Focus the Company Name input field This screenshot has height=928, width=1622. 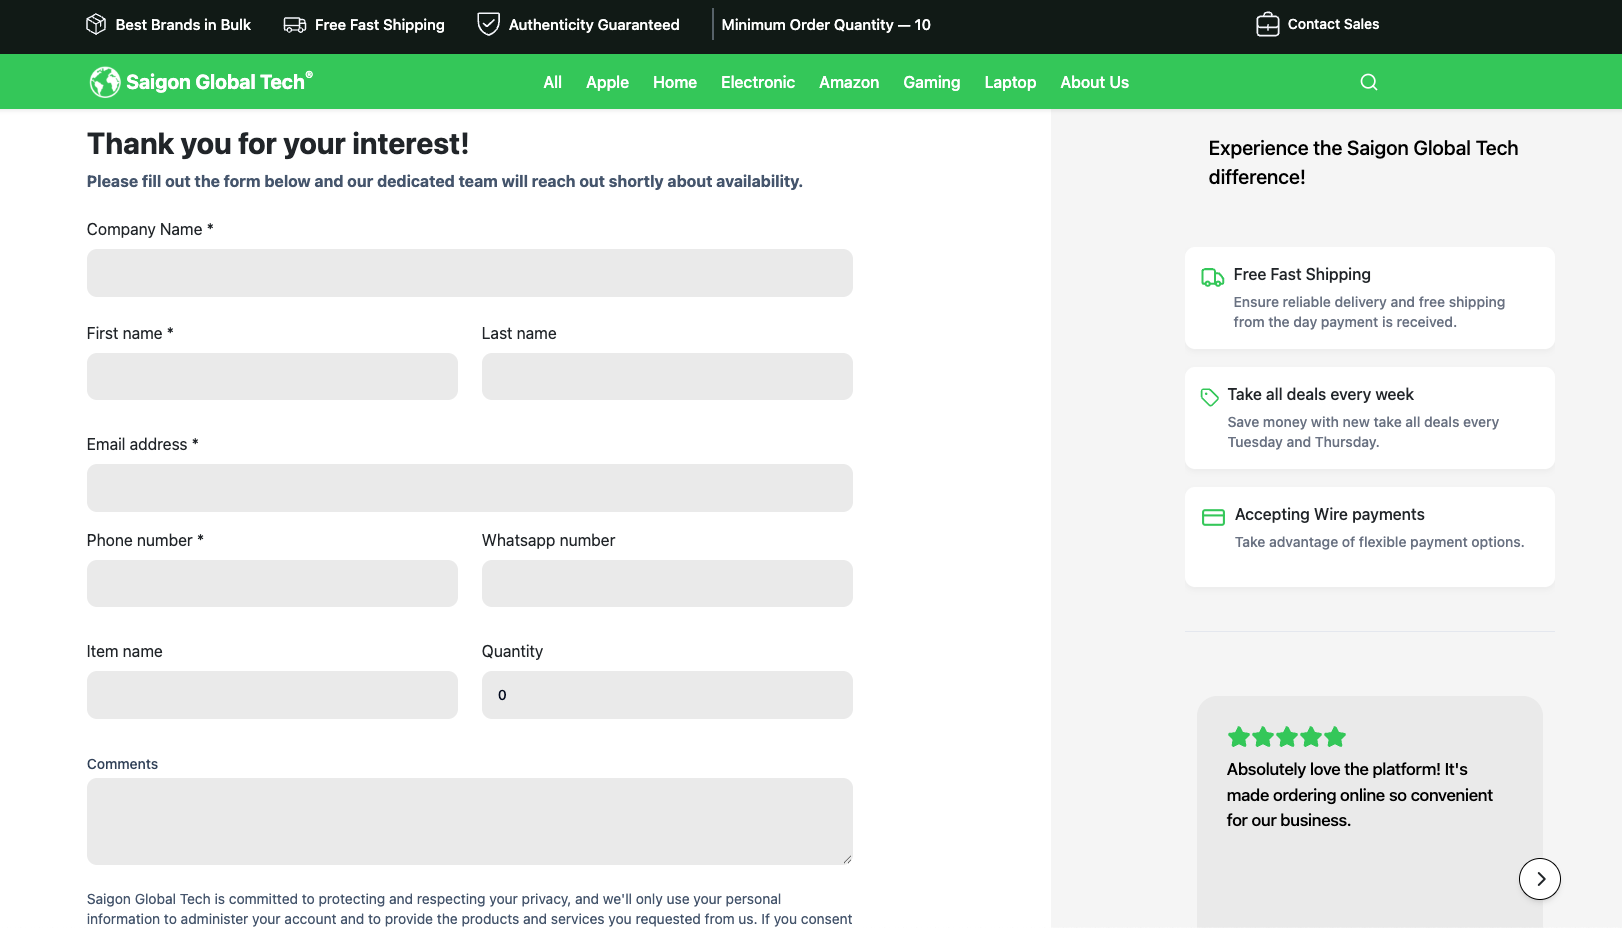click(469, 273)
